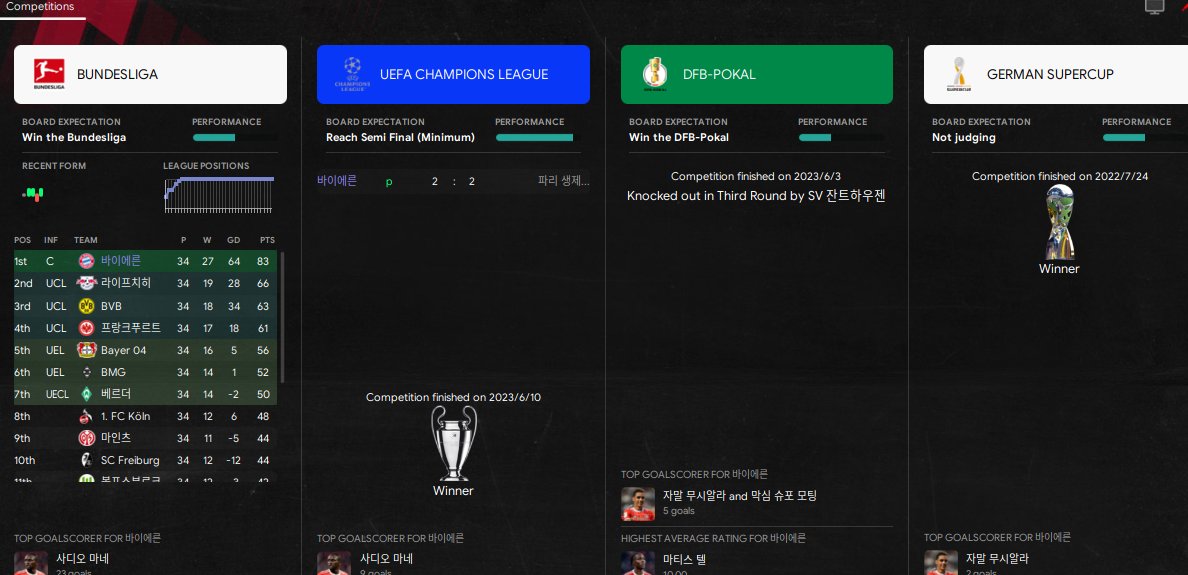This screenshot has height=575, width=1188.
Task: Click the league table vertical scrollbar
Action: pos(283,318)
